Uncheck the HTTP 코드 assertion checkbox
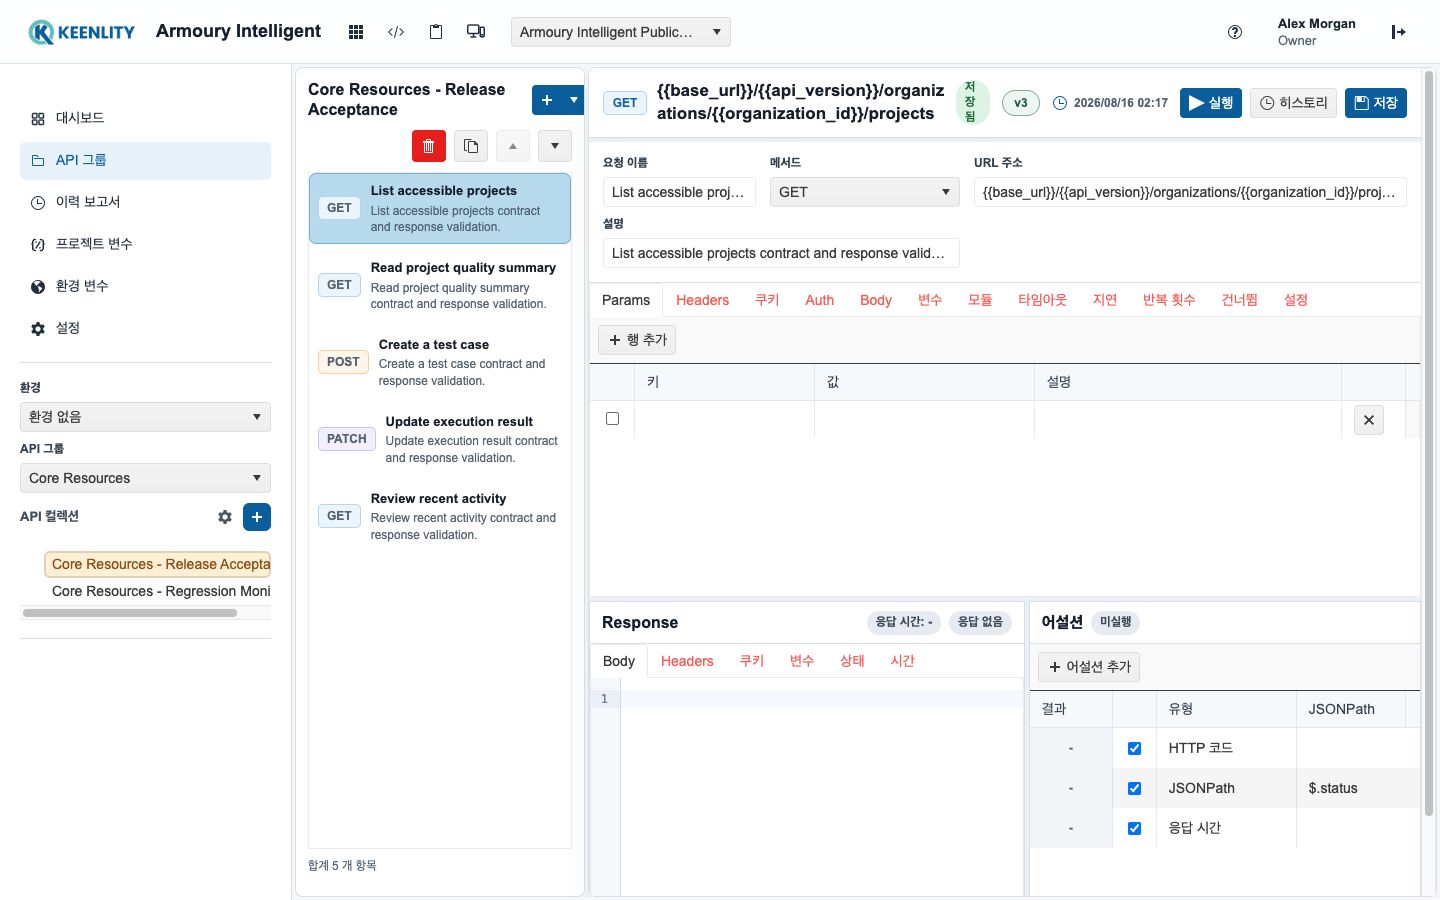Image resolution: width=1440 pixels, height=900 pixels. (x=1134, y=748)
